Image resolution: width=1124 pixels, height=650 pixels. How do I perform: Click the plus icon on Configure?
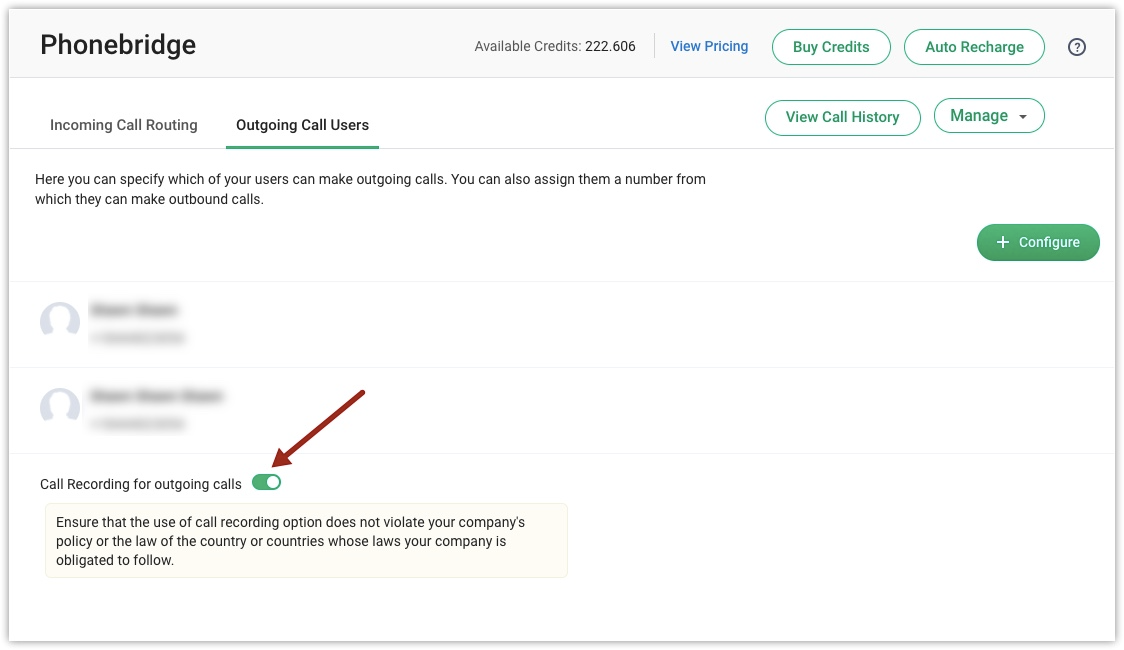(x=1004, y=243)
